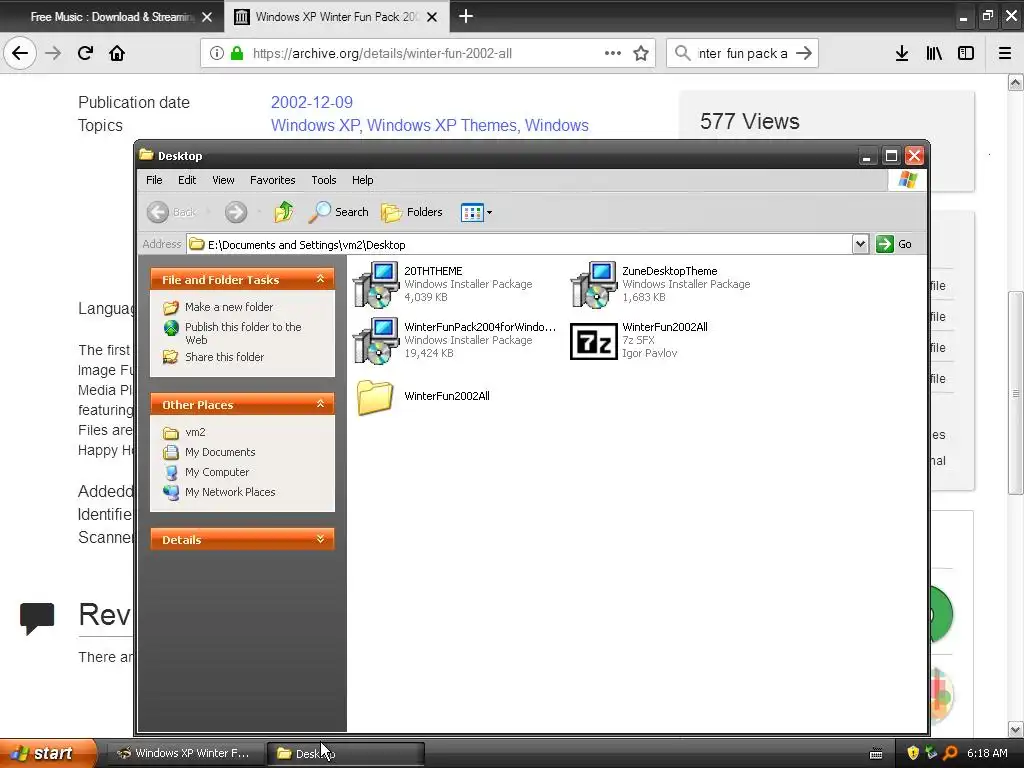The width and height of the screenshot is (1024, 768).
Task: Switch to Free Music Download tab
Action: (x=112, y=17)
